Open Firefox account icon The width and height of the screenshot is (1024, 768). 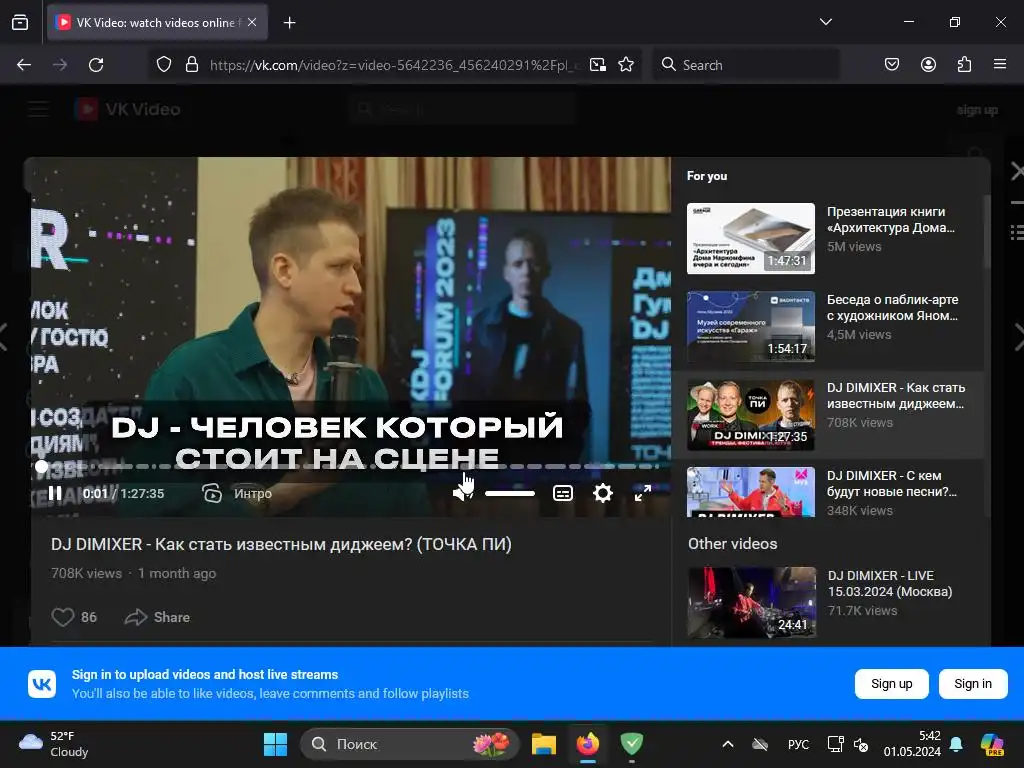(928, 65)
